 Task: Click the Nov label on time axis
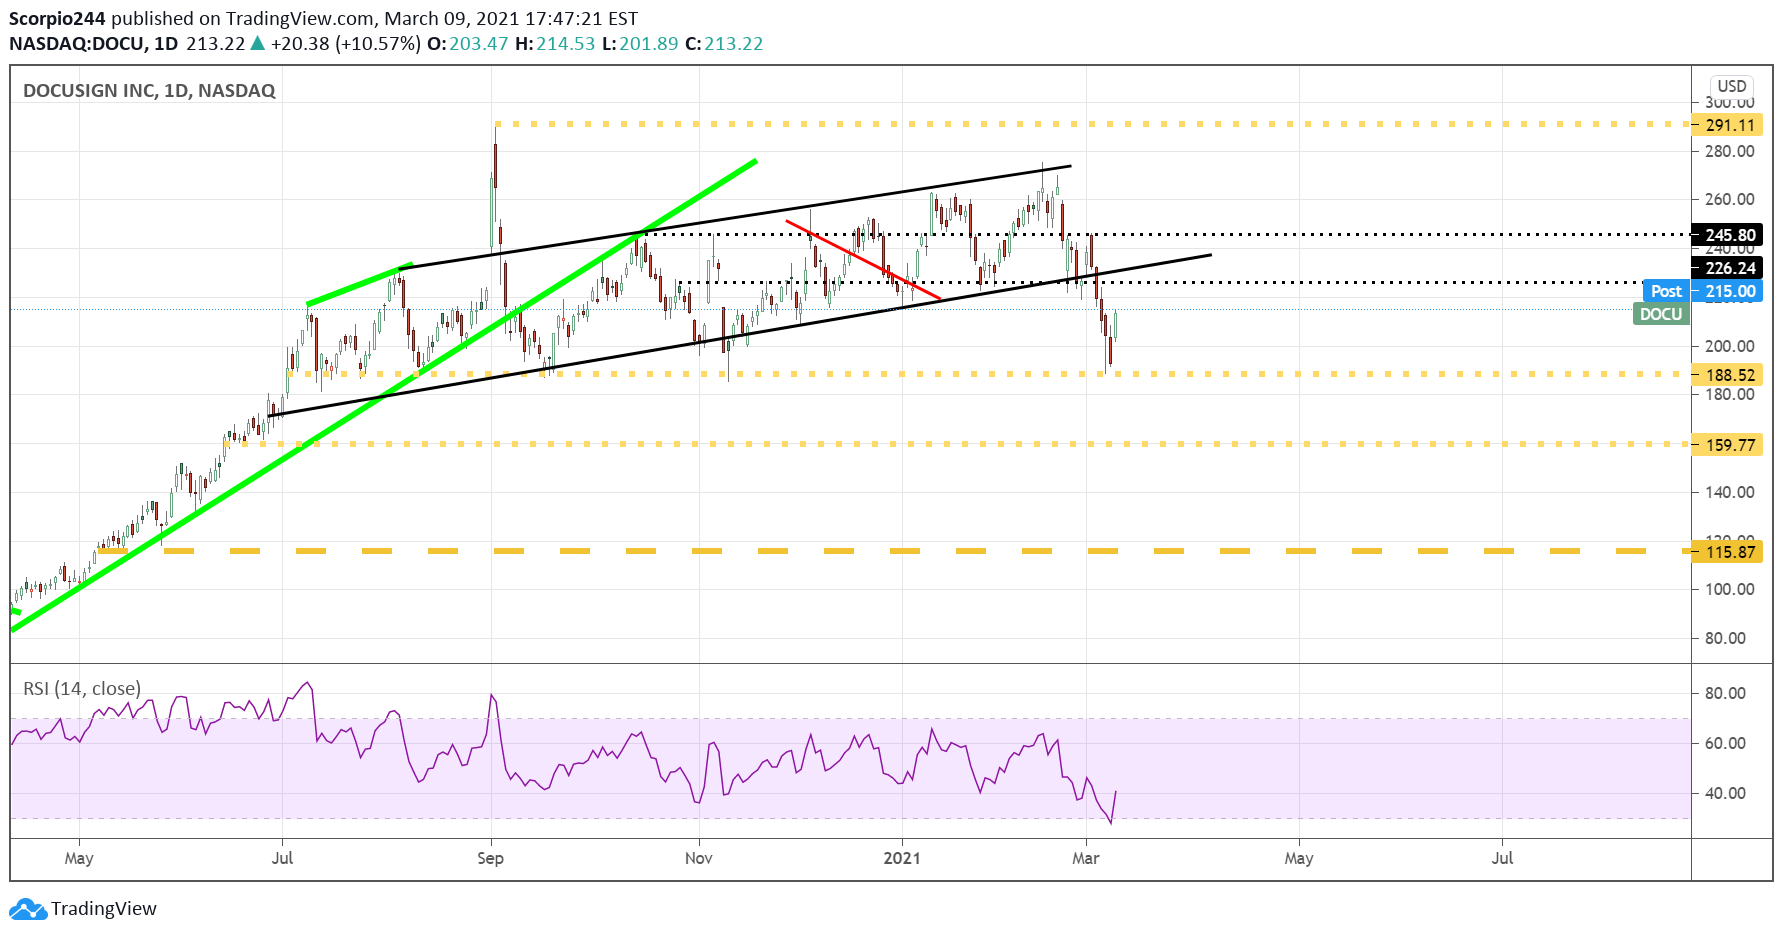coord(699,858)
